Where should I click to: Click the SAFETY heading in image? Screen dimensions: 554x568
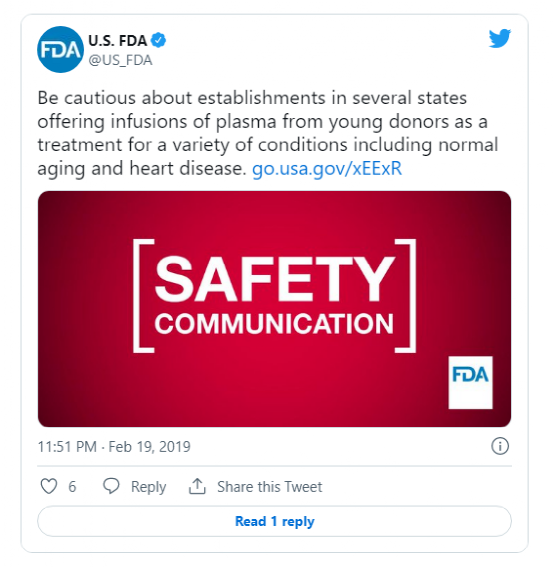274,279
